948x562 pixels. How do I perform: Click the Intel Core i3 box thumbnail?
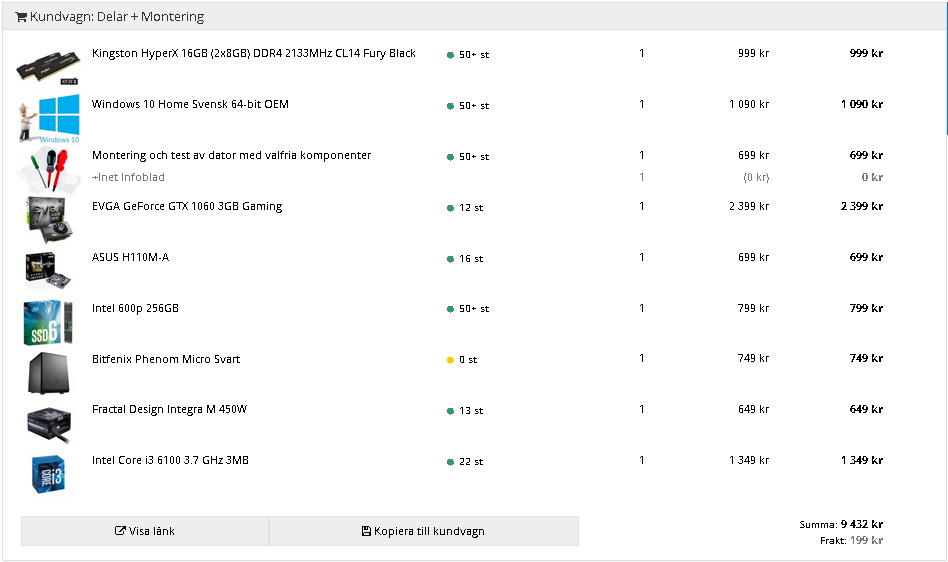coord(48,474)
